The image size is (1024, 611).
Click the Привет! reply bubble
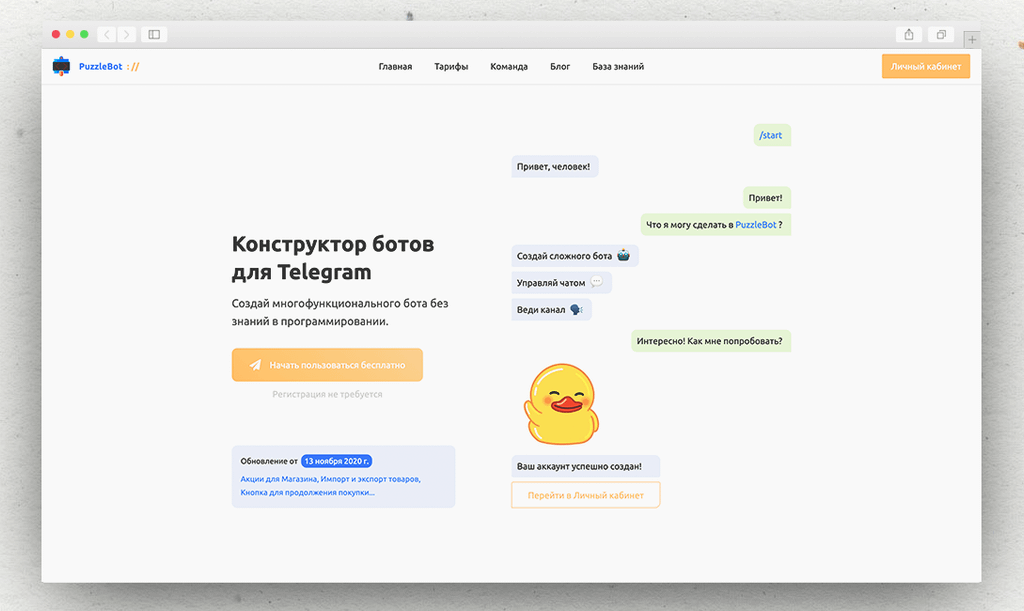[x=767, y=198]
